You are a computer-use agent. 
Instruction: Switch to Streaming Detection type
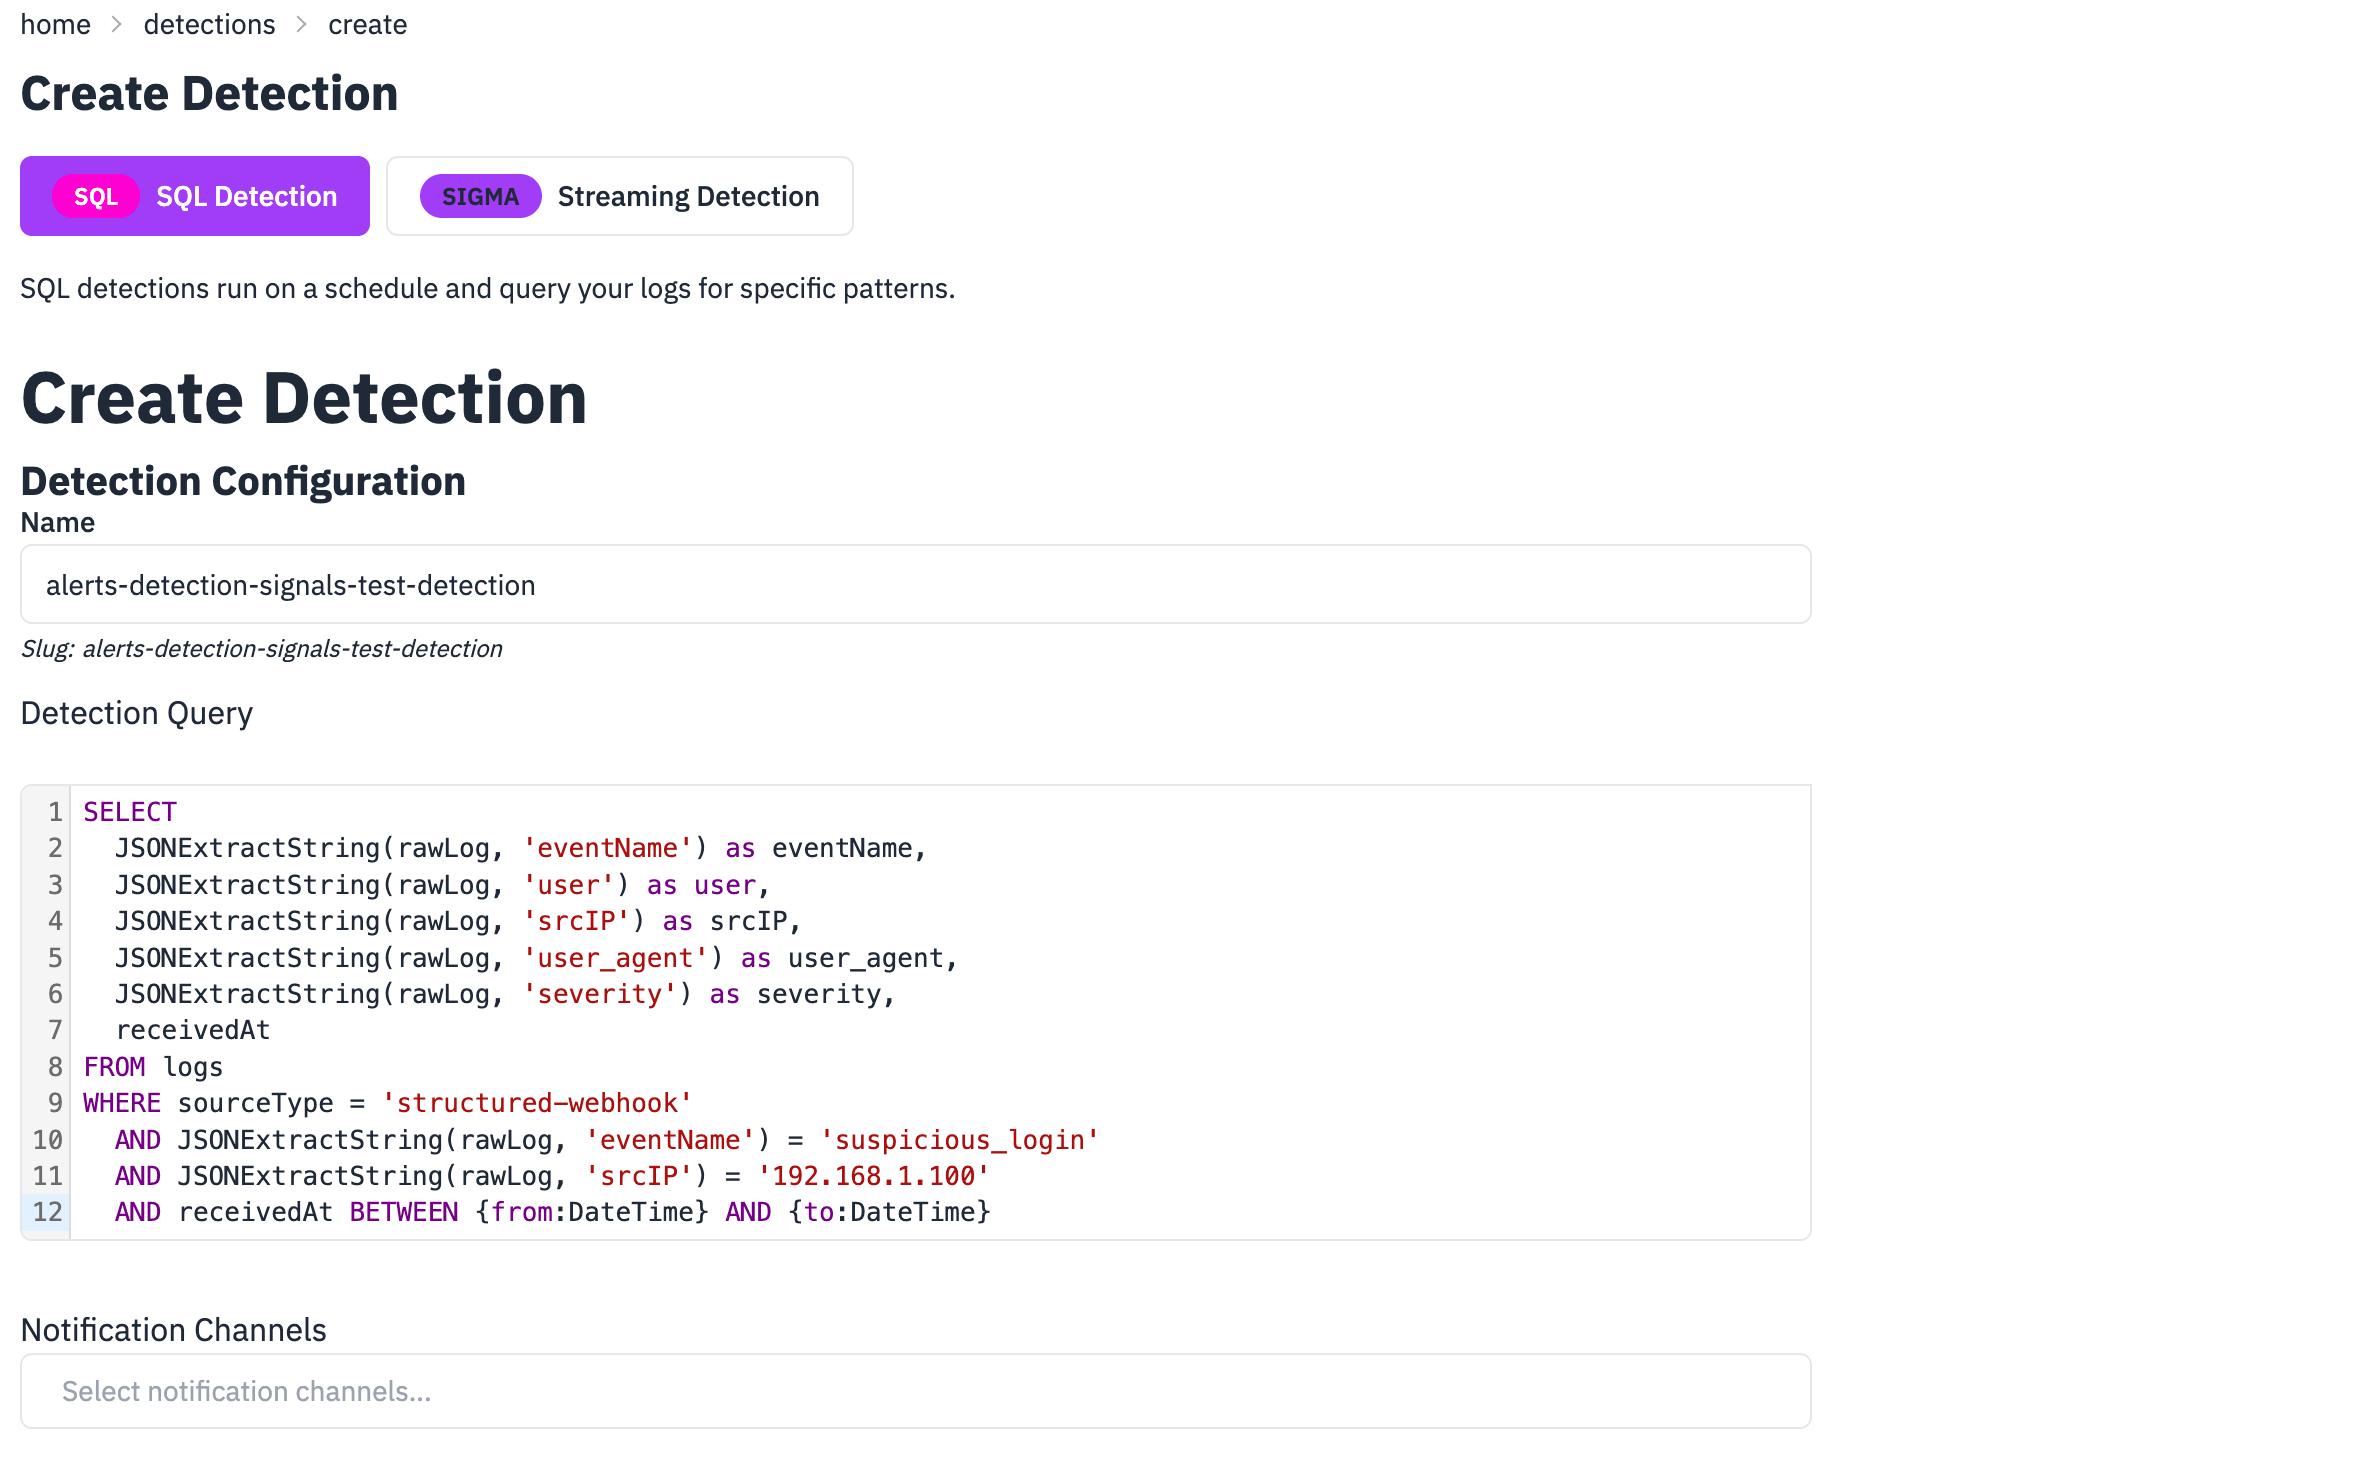(x=619, y=196)
